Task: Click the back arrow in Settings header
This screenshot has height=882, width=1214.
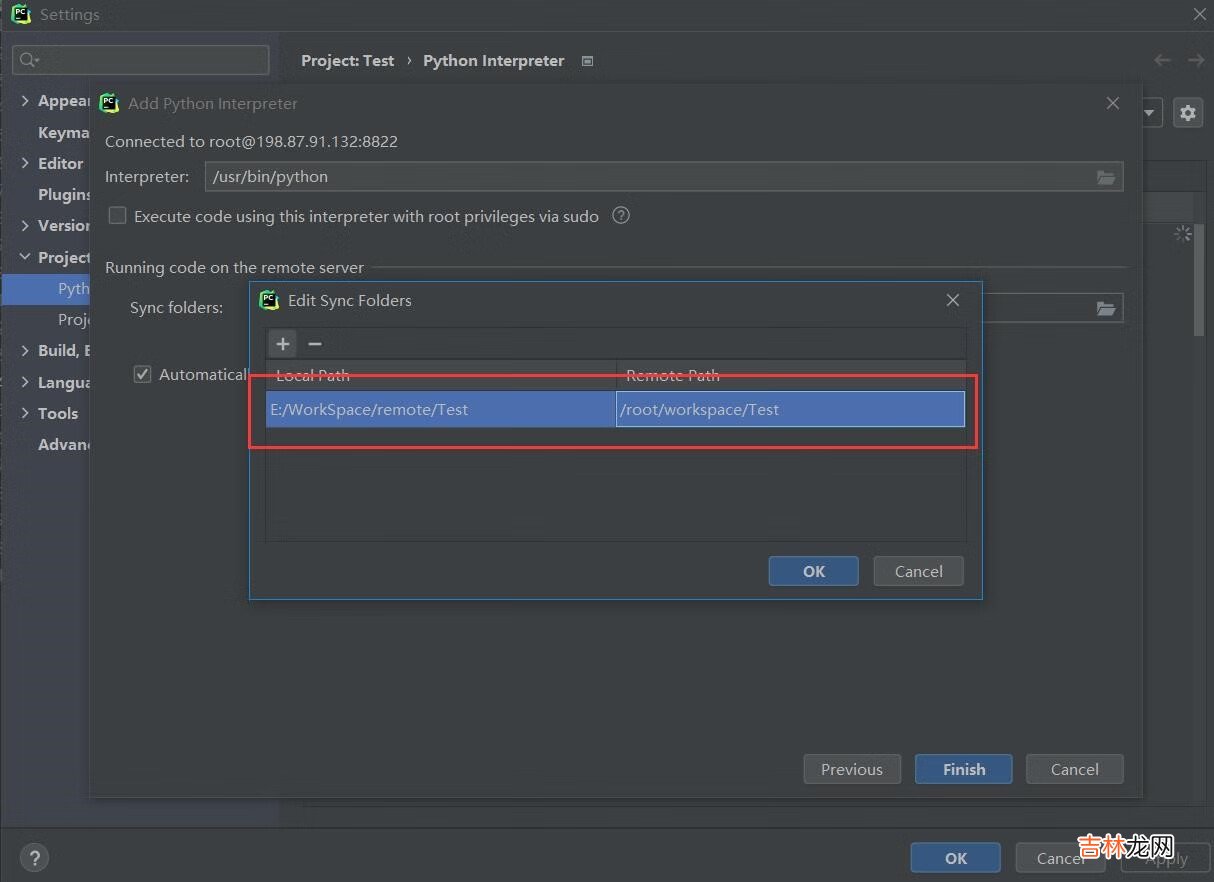Action: pos(1162,61)
